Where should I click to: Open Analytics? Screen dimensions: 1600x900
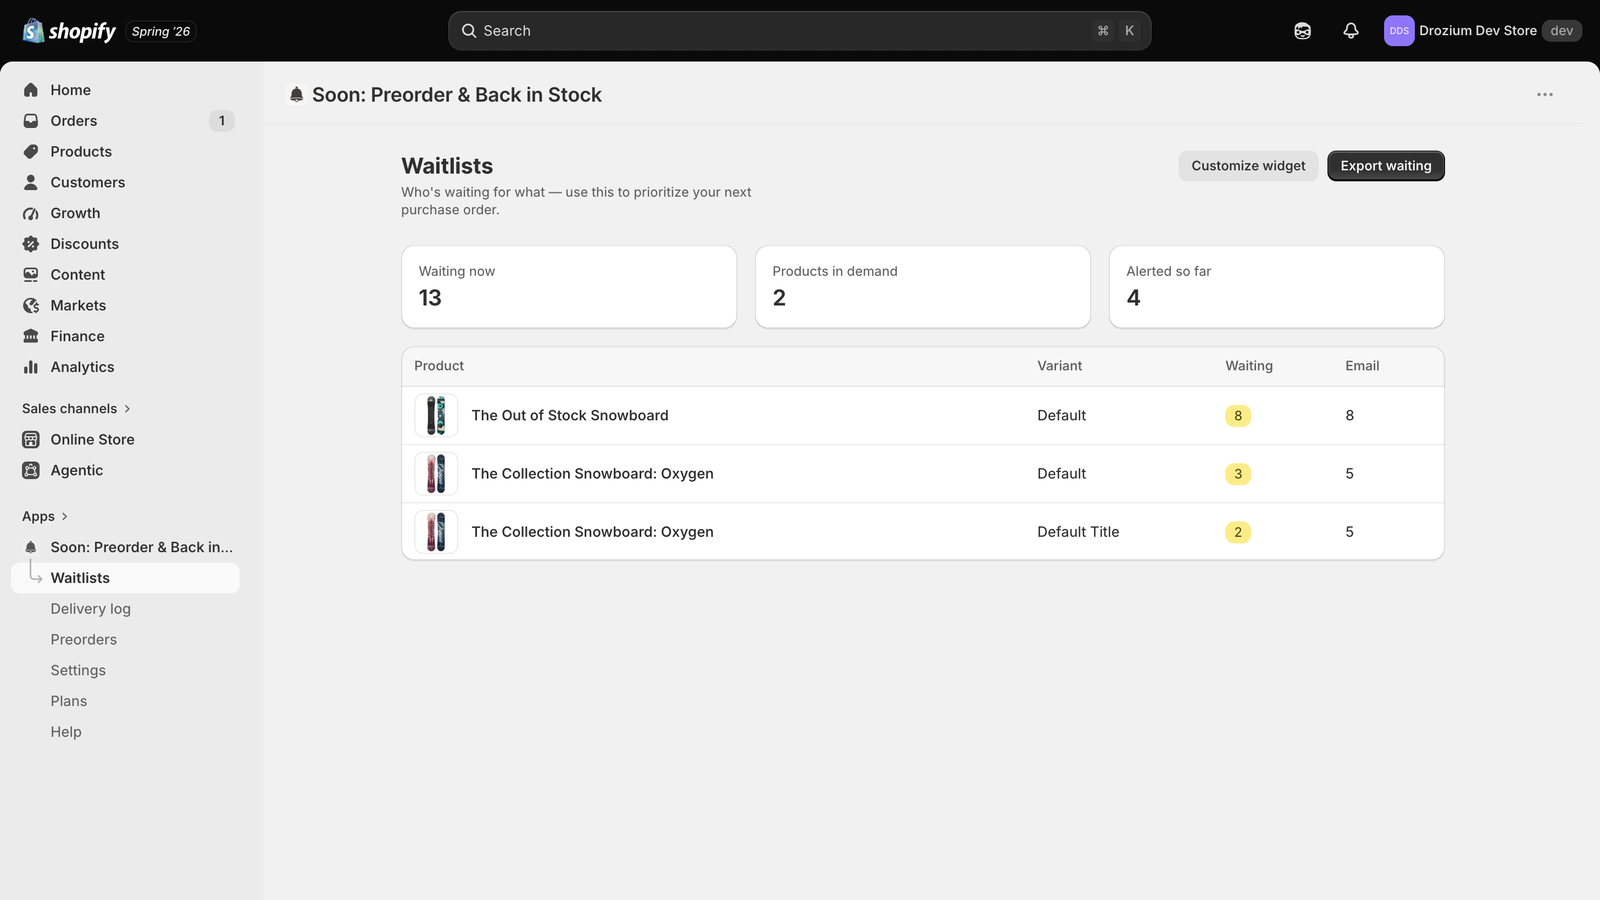[125, 368]
